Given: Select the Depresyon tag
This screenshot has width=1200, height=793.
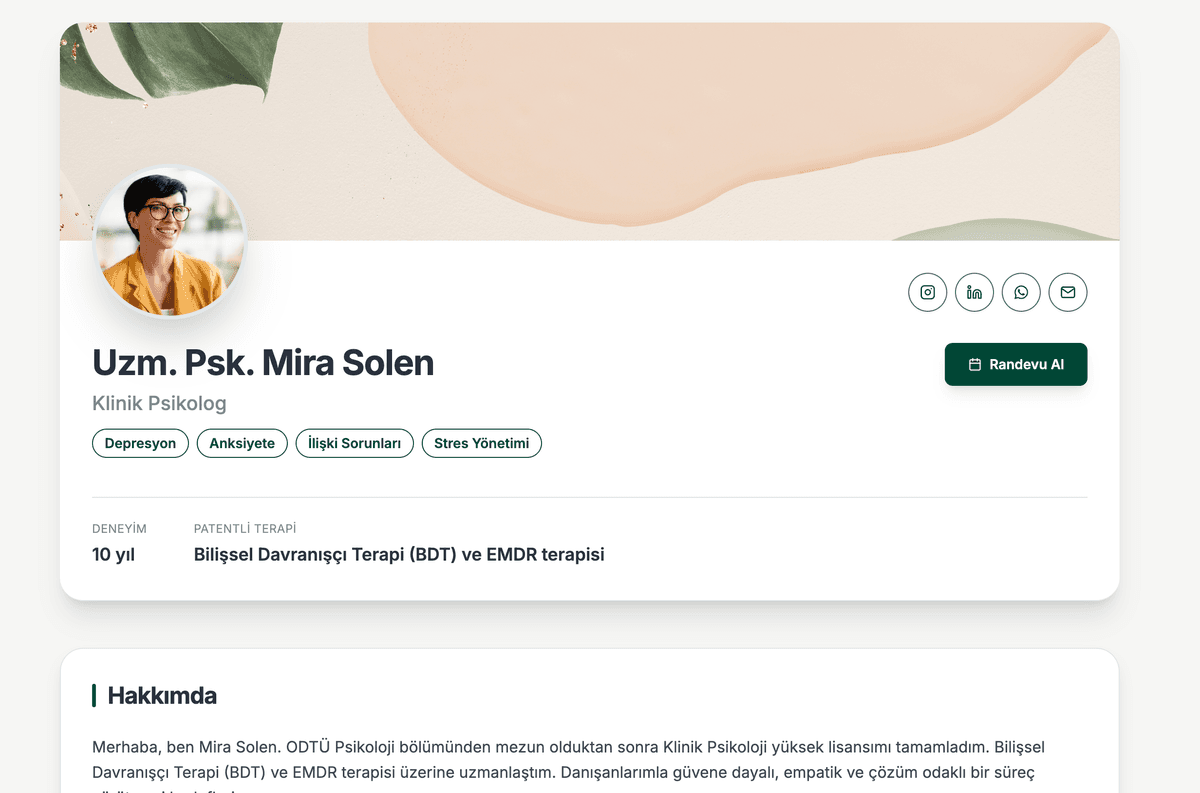Looking at the screenshot, I should pyautogui.click(x=140, y=443).
